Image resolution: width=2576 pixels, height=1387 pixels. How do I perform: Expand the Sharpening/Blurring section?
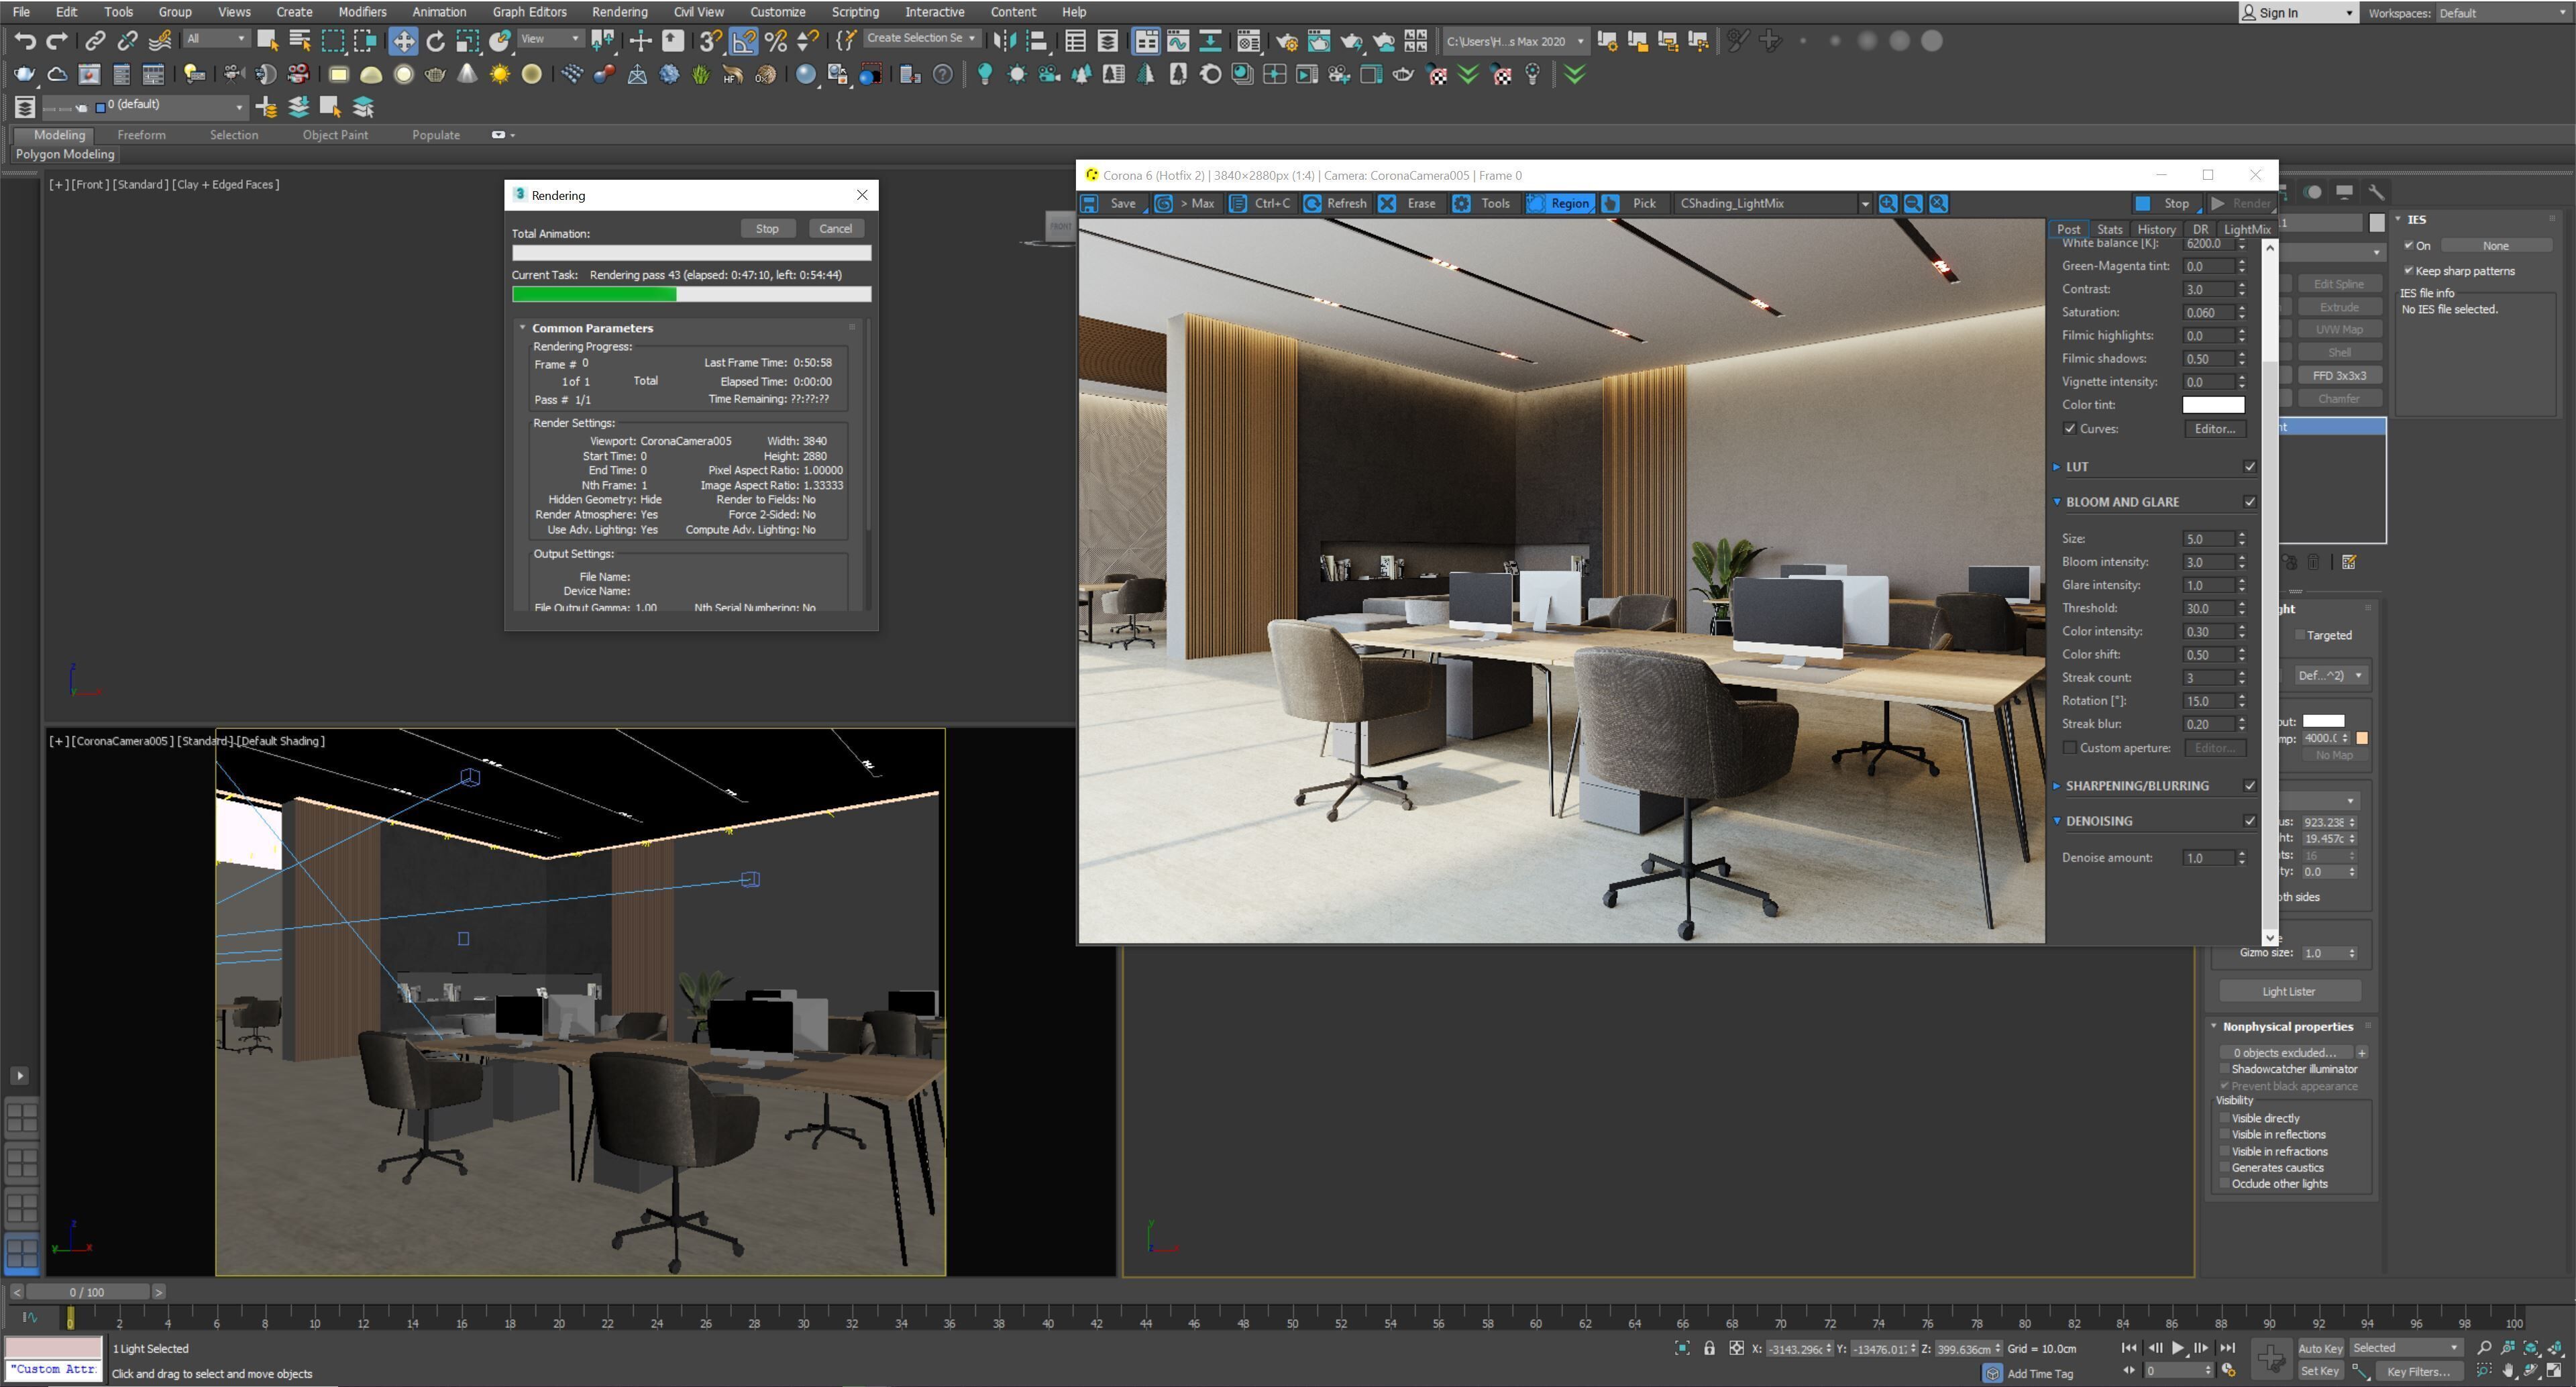click(2057, 786)
